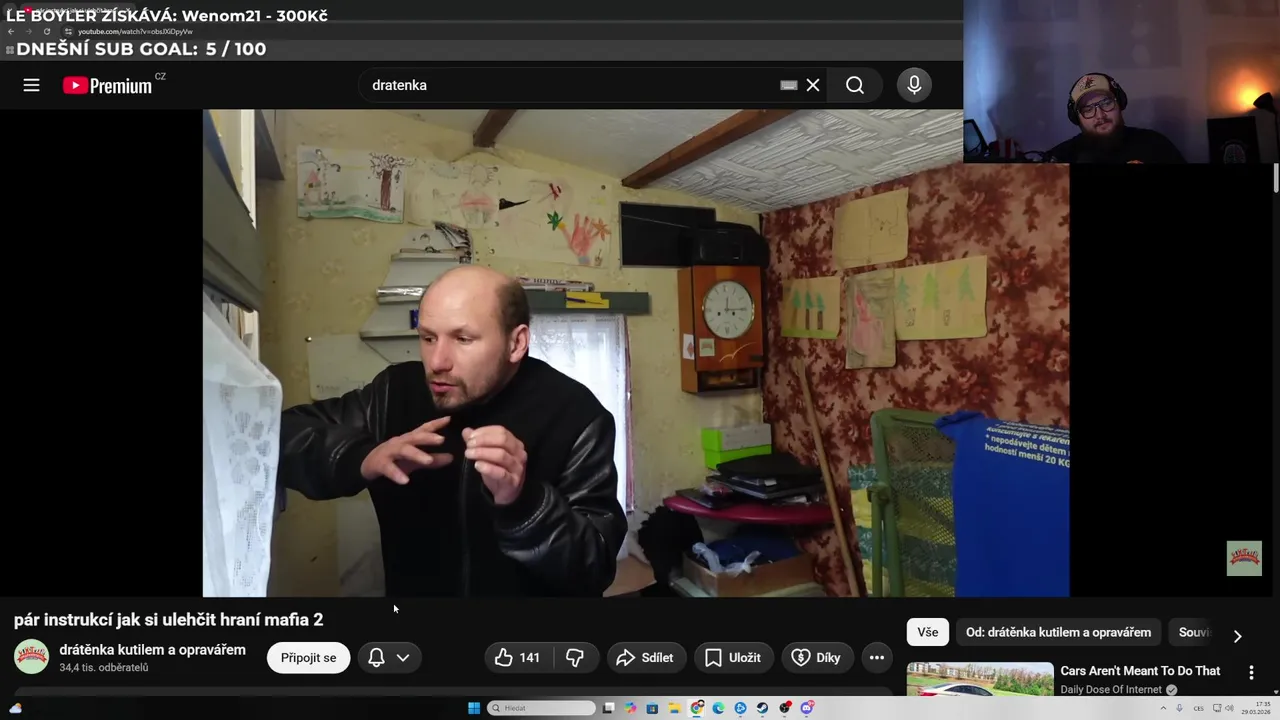1280x720 pixels.
Task: Click the video player to pause
Action: 636,352
